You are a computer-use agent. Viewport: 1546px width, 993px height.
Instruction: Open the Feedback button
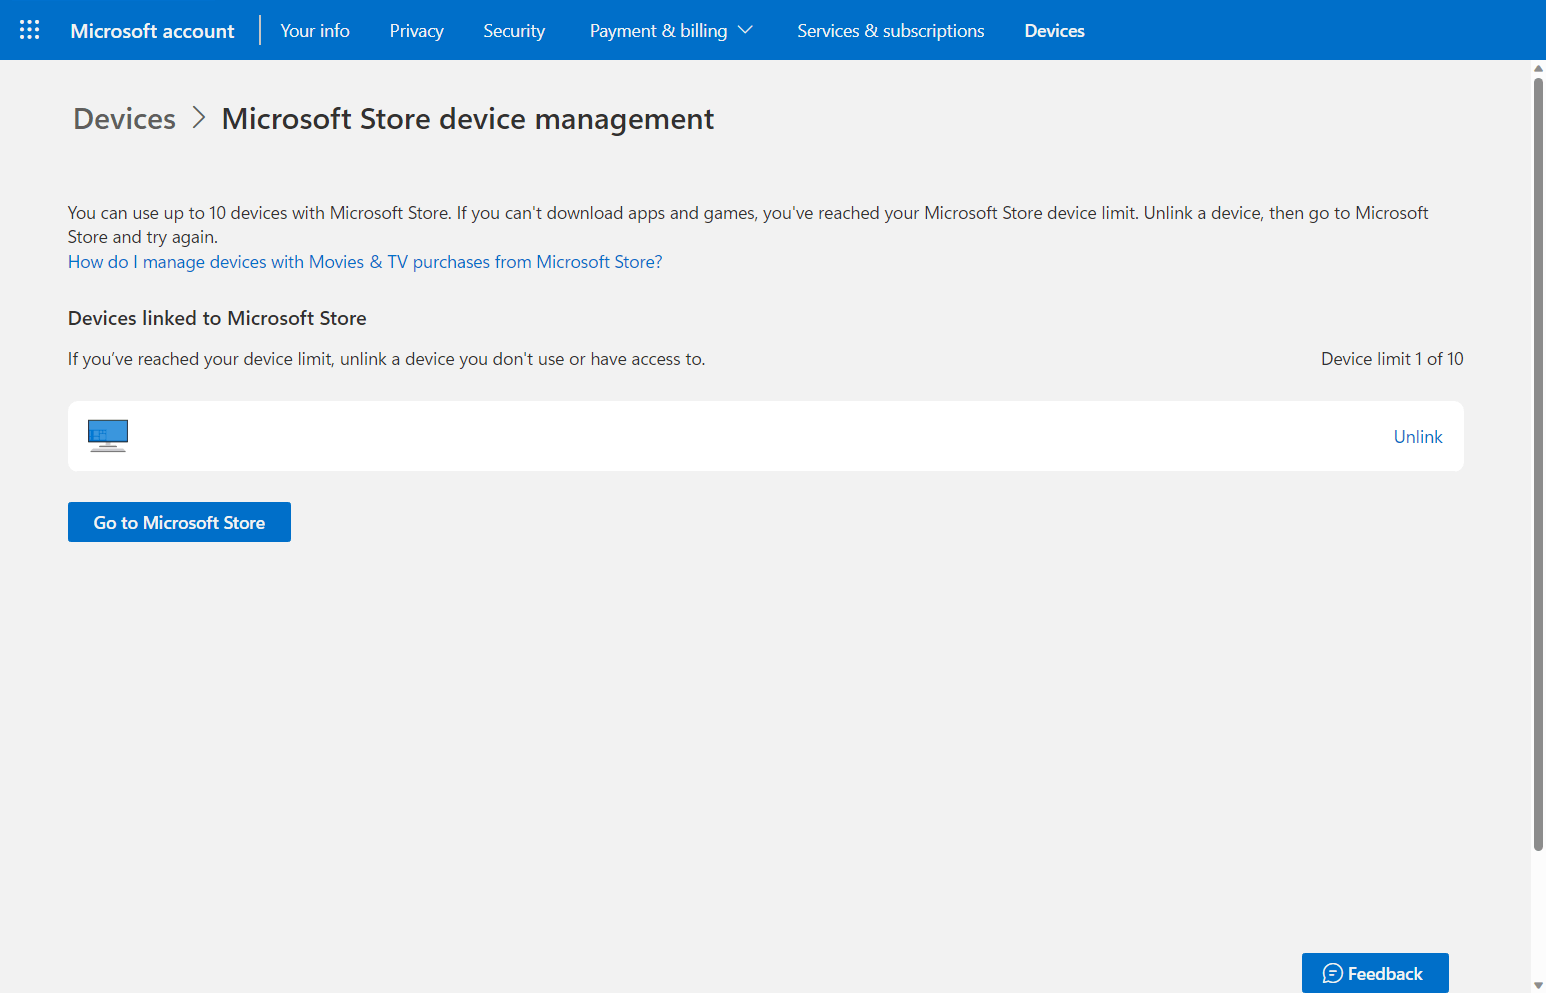coord(1375,973)
